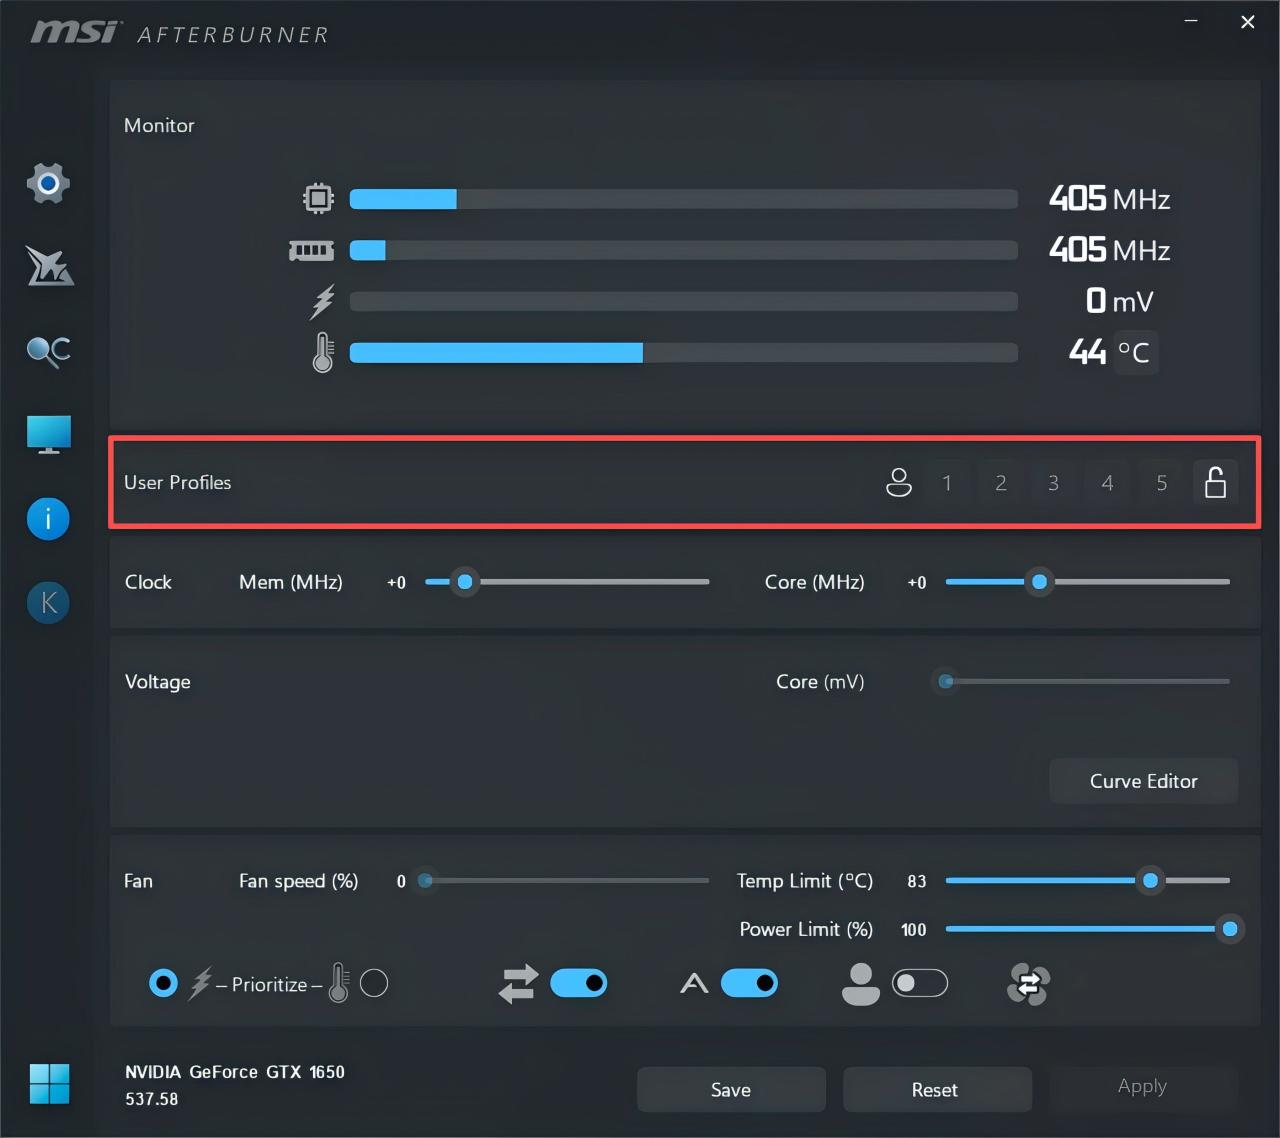Toggle the link limits switch off
1280x1138 pixels.
(x=579, y=984)
